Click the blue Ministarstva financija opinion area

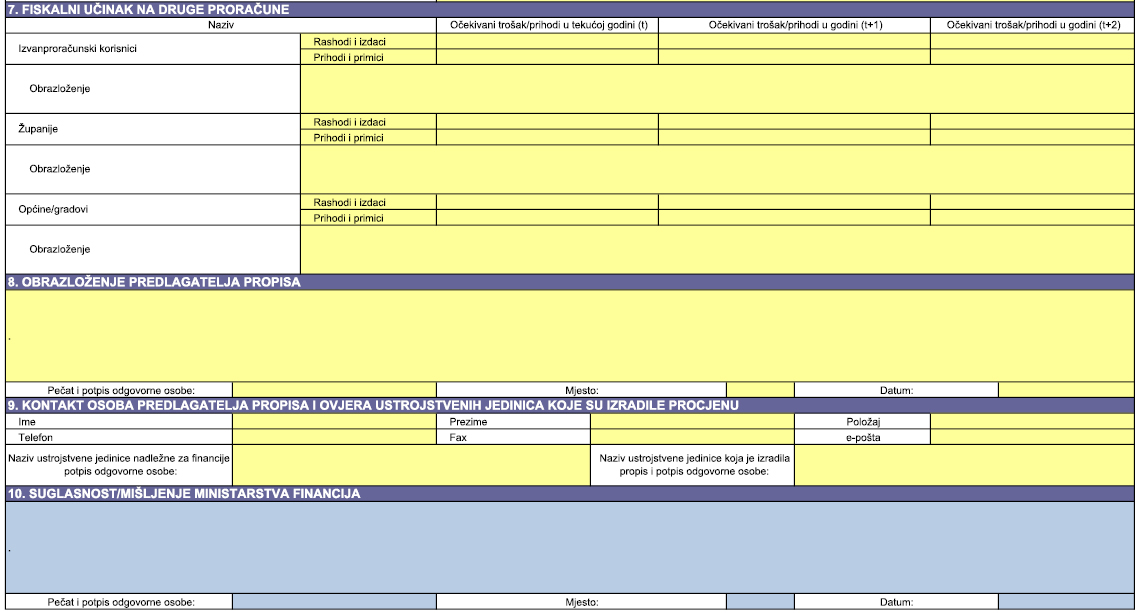click(570, 547)
